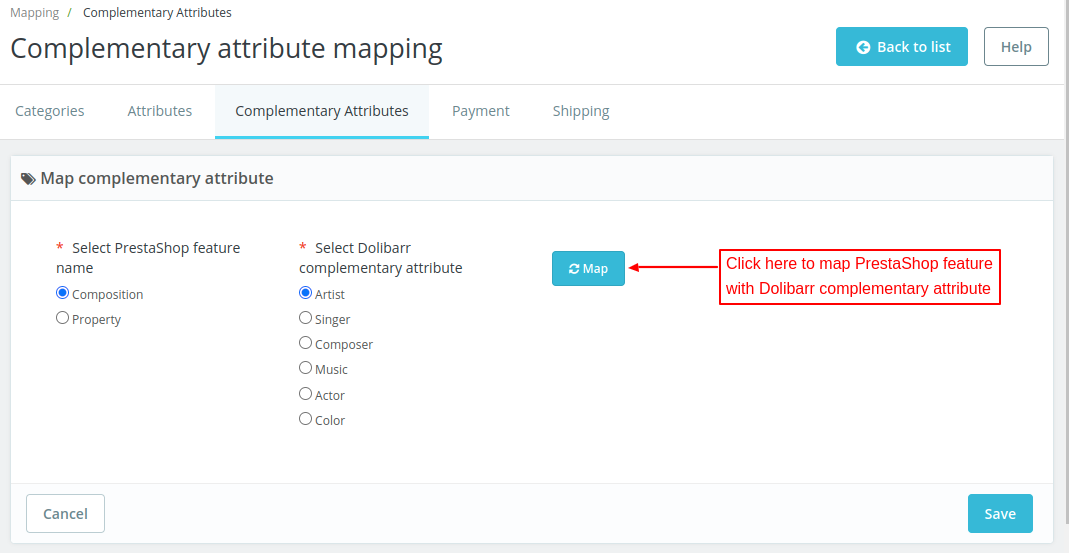Select the Composition feature radio button
1069x553 pixels.
coord(63,293)
